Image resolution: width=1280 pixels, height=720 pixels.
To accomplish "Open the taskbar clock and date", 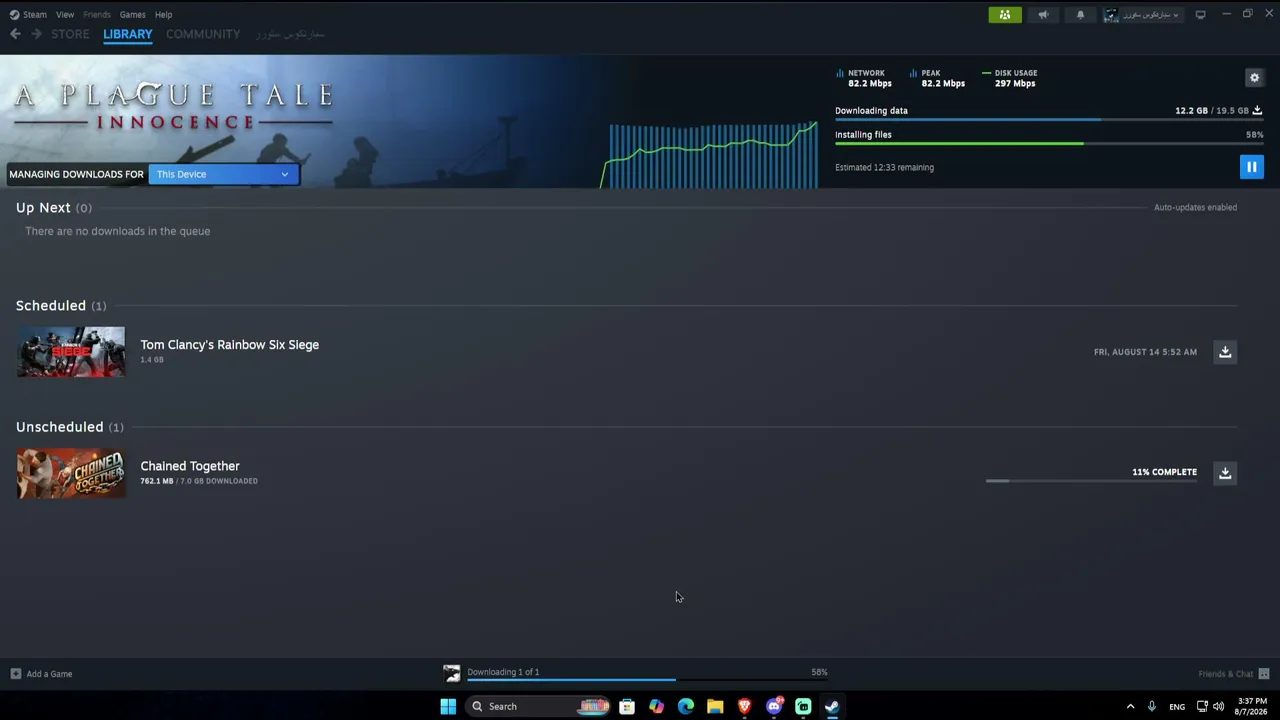I will 1252,706.
